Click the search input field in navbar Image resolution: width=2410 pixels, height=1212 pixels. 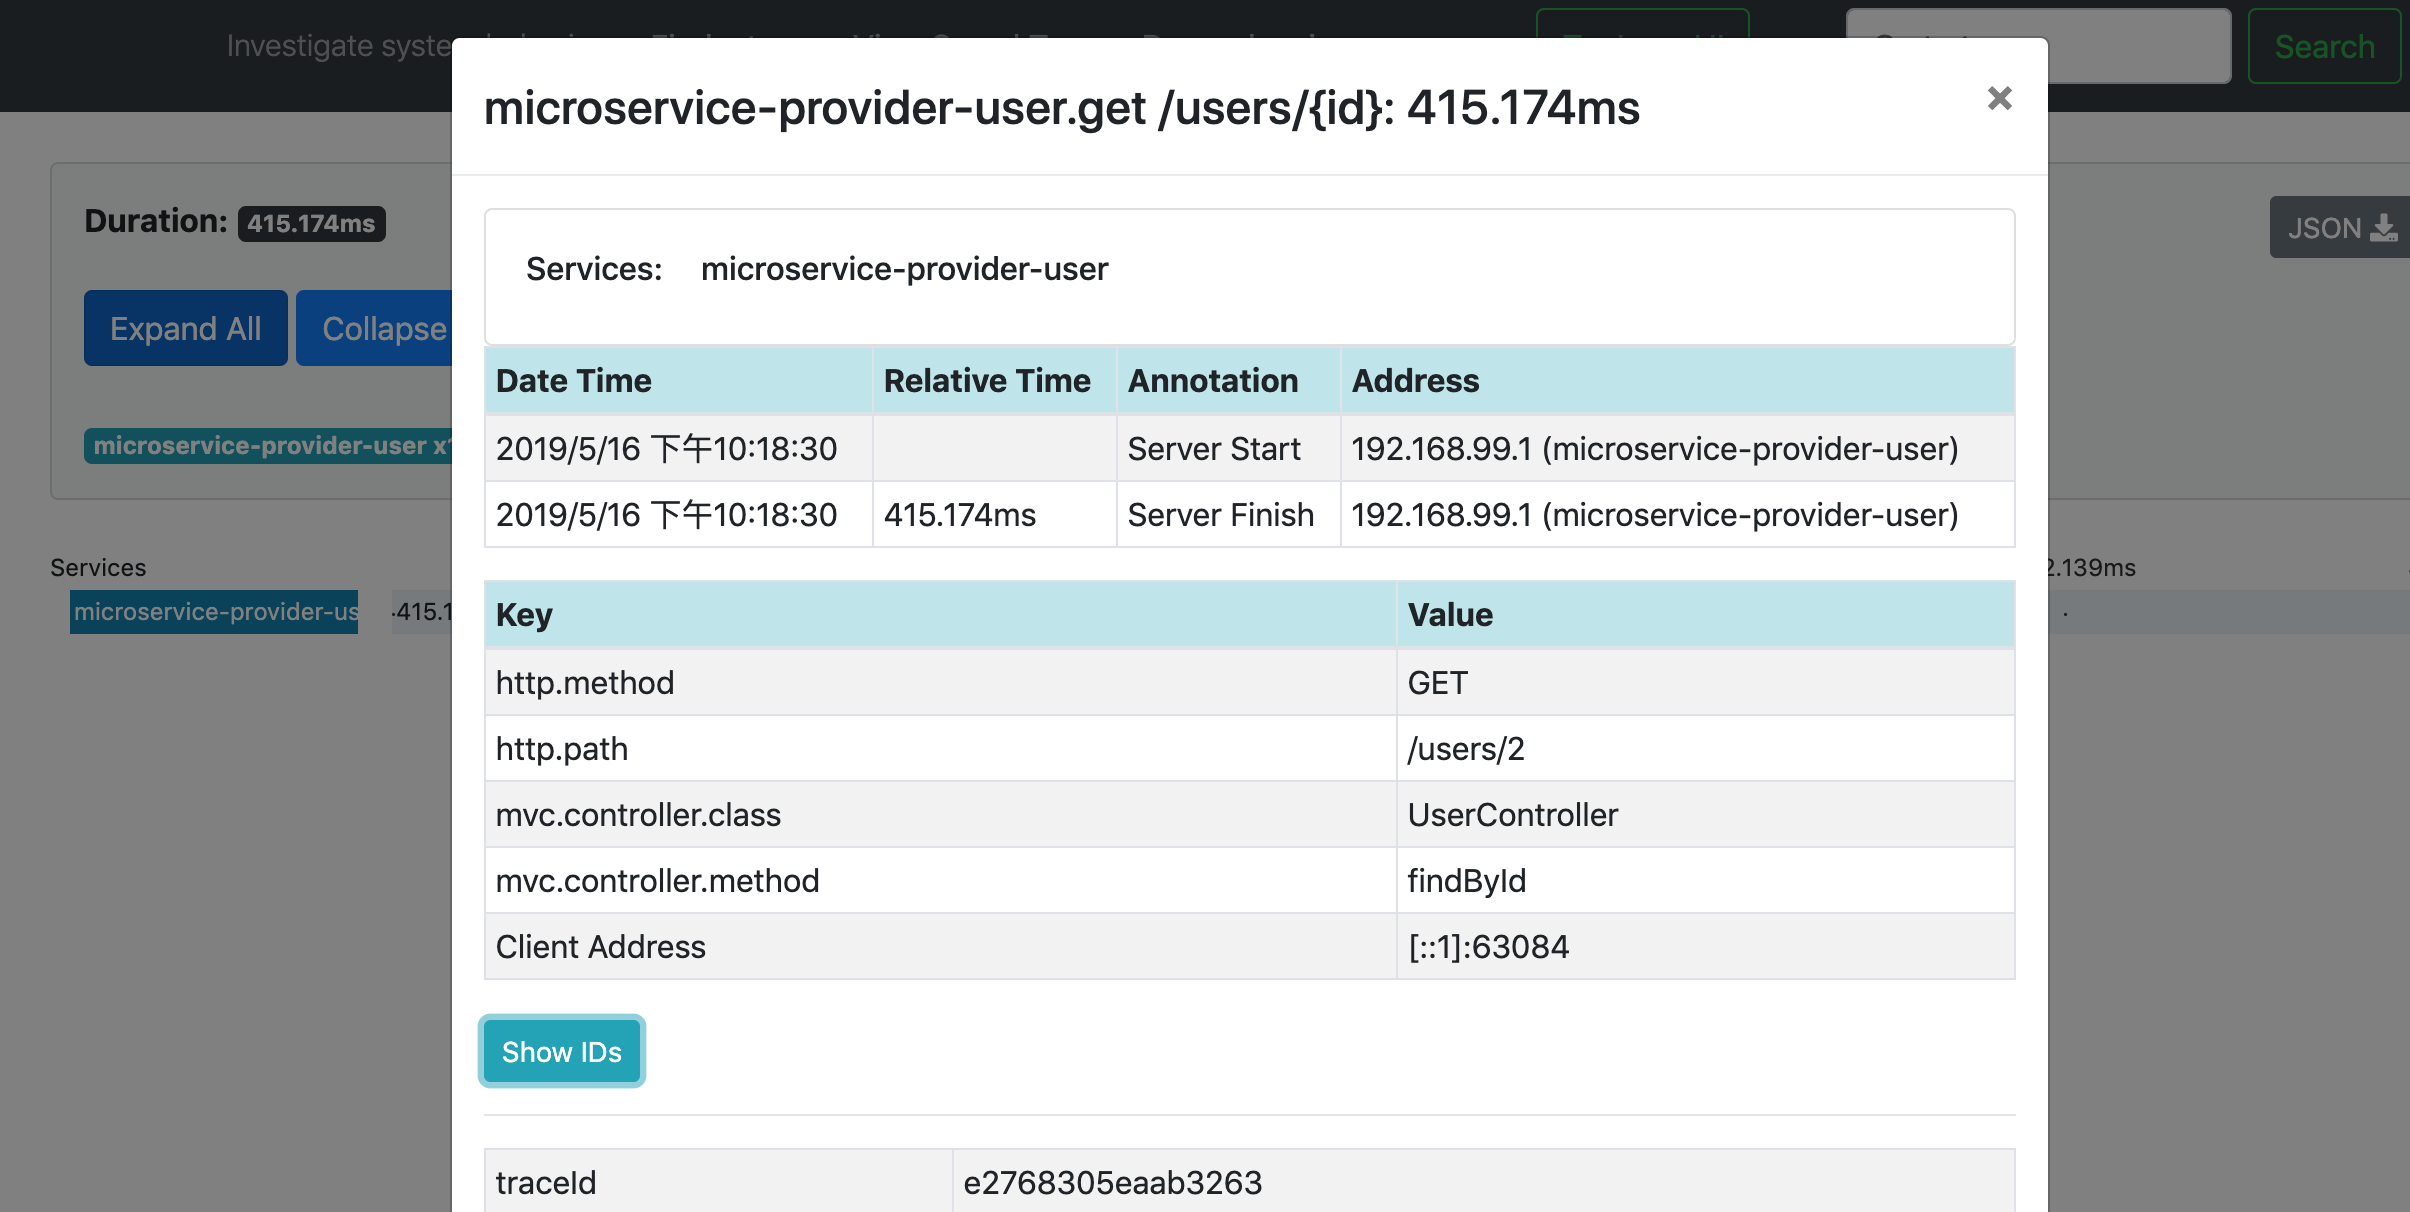coord(2140,46)
